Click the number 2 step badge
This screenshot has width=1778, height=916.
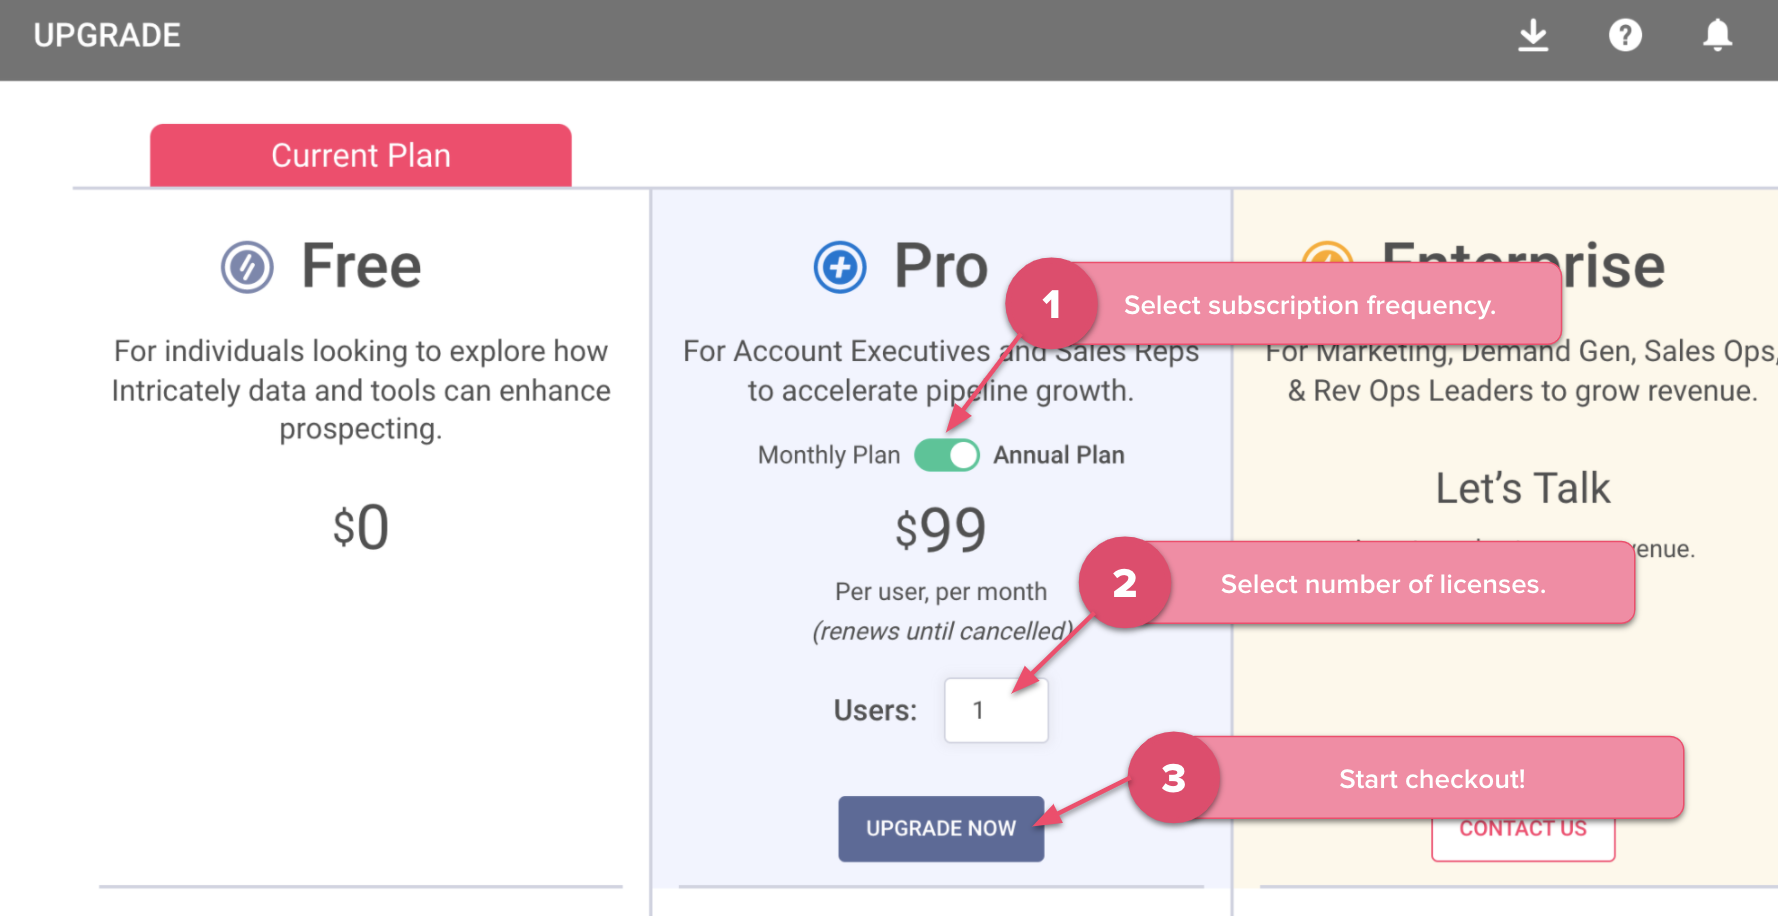[x=1124, y=583]
